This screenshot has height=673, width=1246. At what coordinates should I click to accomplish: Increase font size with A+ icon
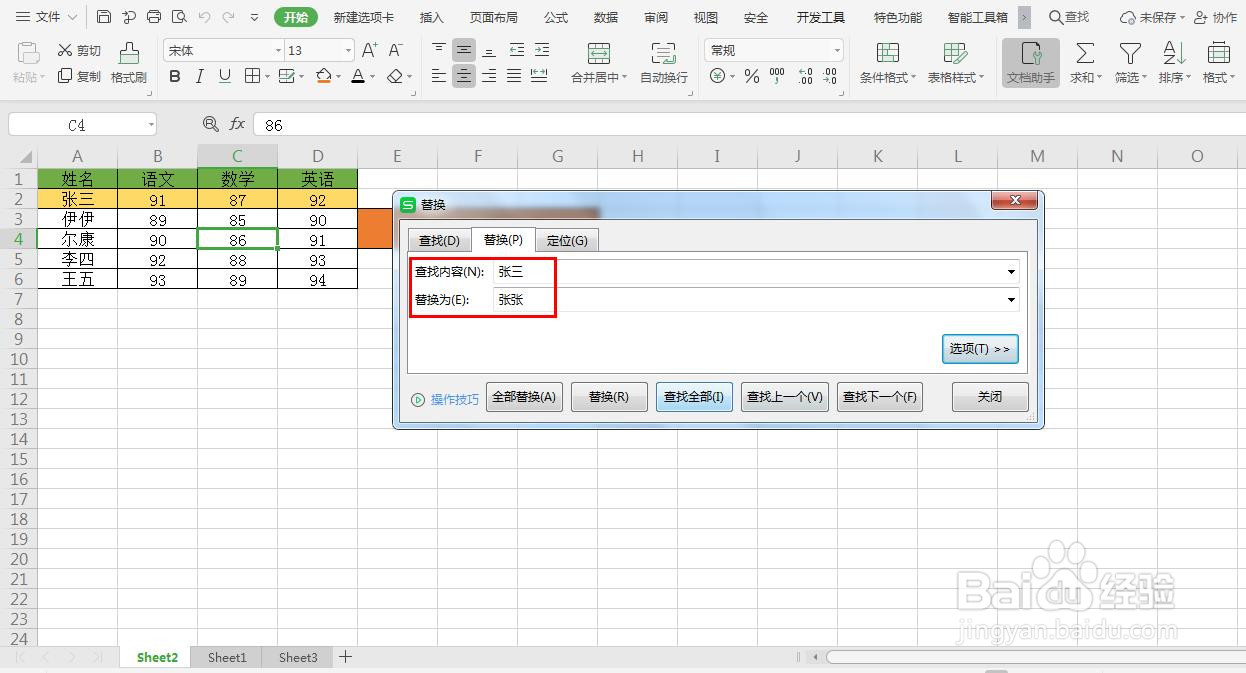click(369, 50)
